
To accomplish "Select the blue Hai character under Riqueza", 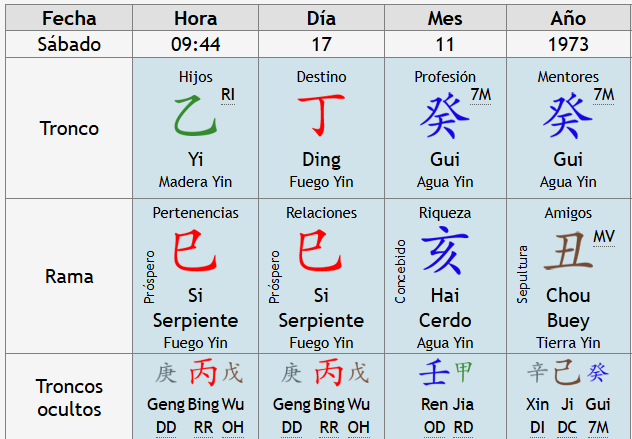I will point(445,250).
